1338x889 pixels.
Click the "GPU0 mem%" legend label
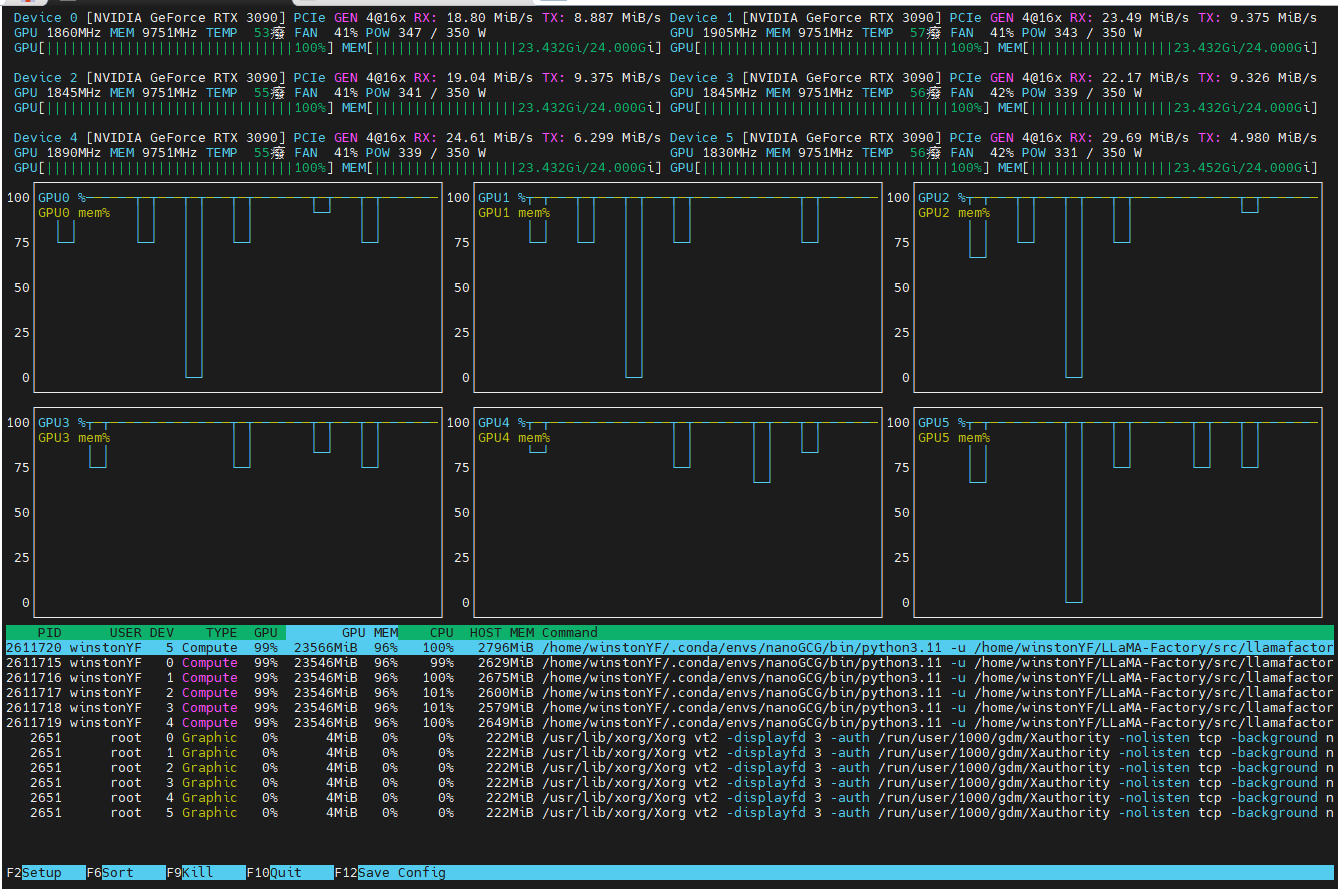[x=74, y=213]
